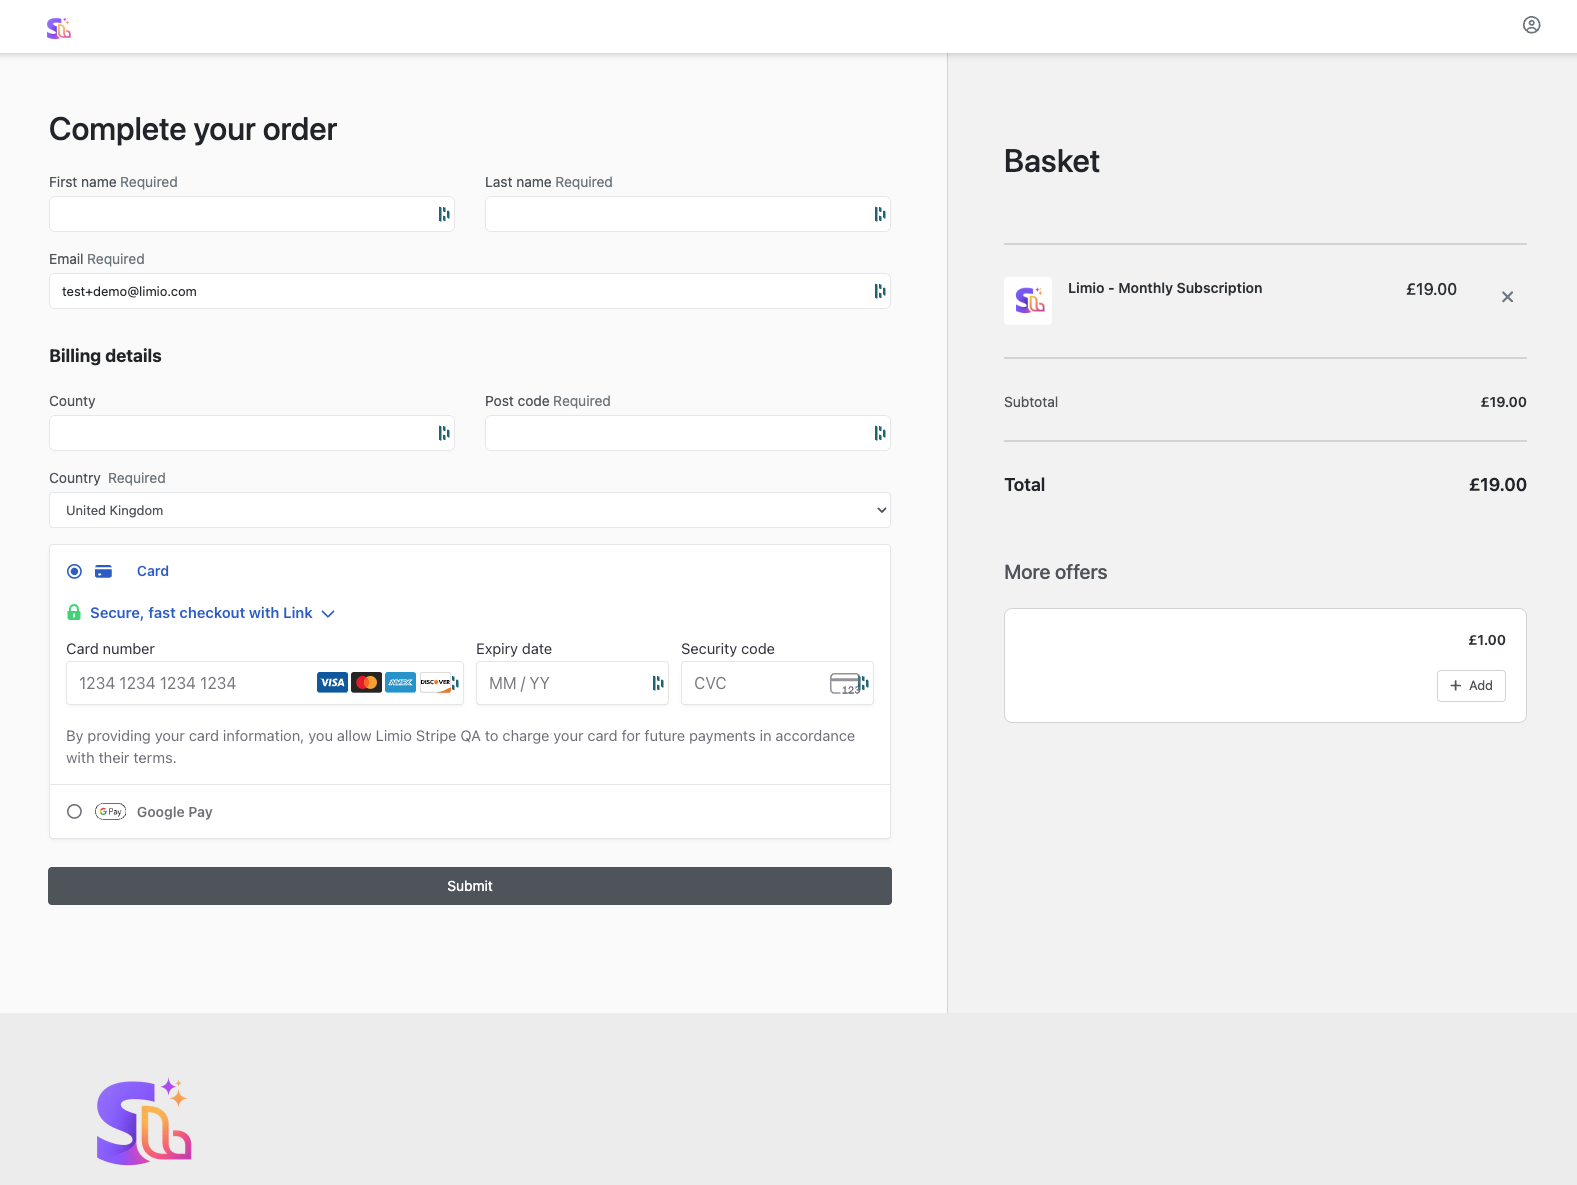Image resolution: width=1577 pixels, height=1185 pixels.
Task: Click the password manager icon in Post code field
Action: 880,433
